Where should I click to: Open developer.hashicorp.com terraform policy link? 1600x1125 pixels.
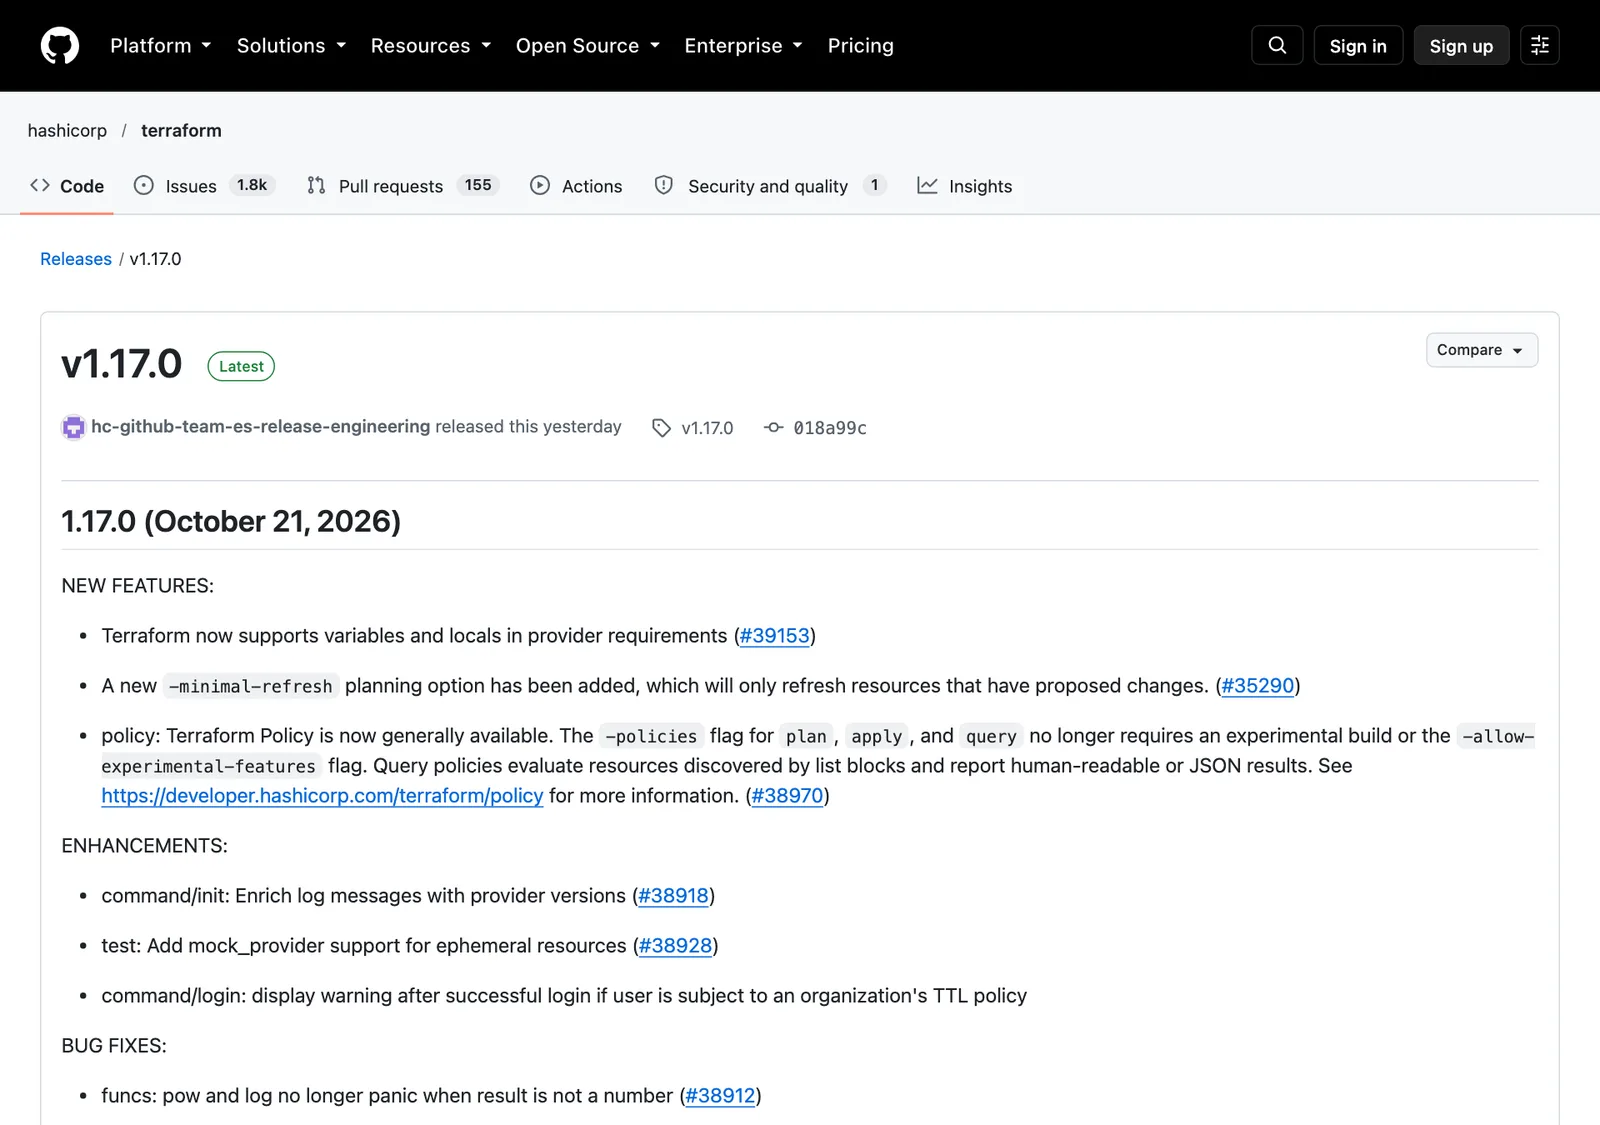[322, 796]
